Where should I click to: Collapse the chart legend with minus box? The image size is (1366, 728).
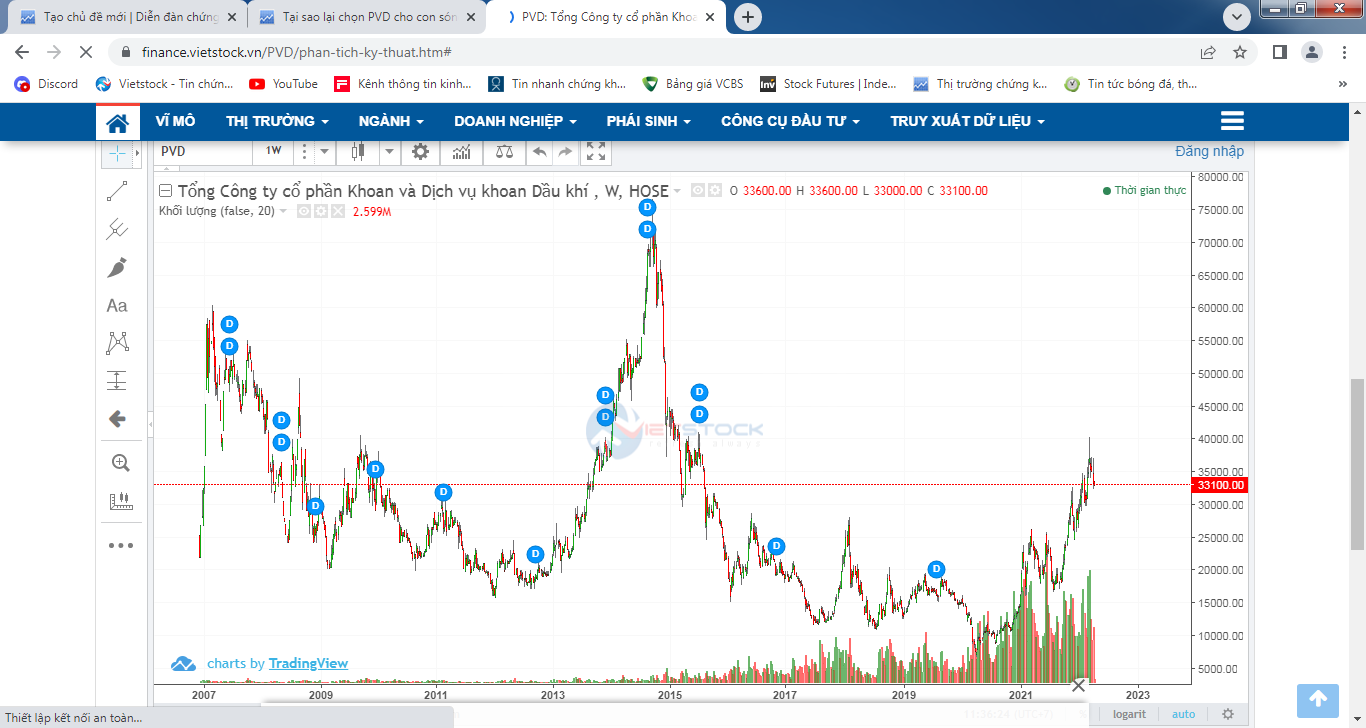pos(166,191)
